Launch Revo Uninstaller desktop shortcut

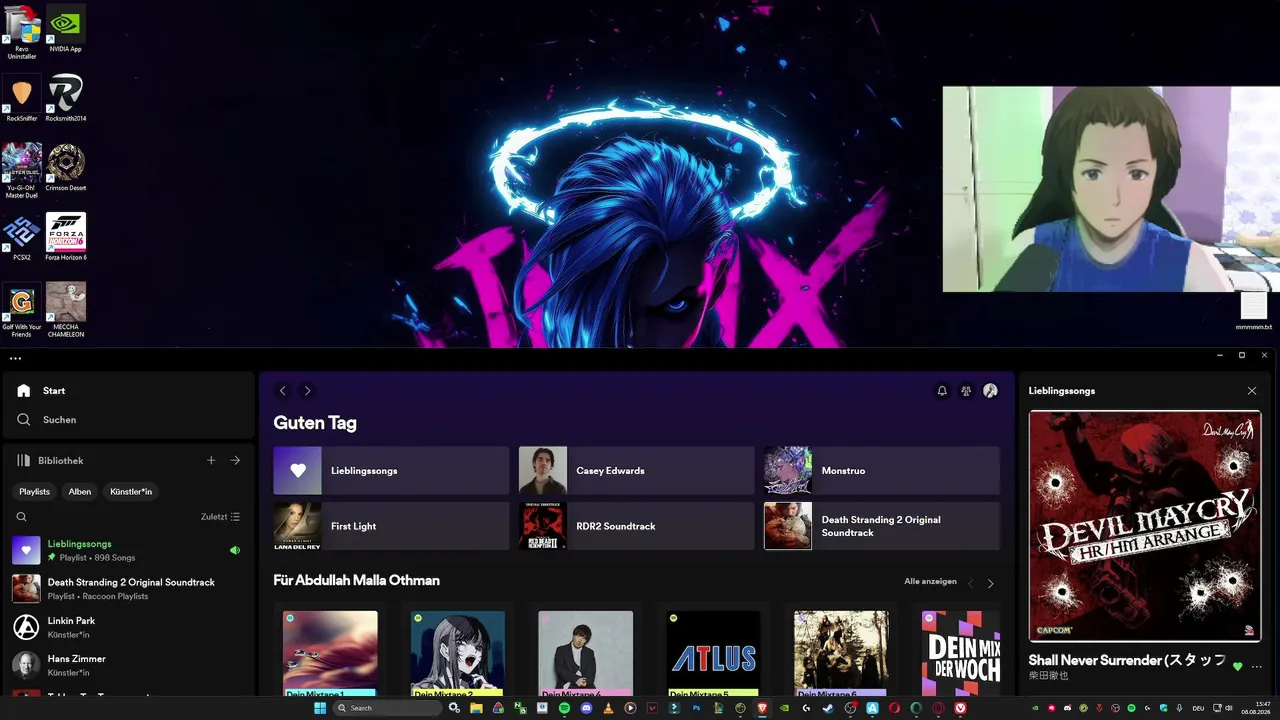(x=22, y=33)
